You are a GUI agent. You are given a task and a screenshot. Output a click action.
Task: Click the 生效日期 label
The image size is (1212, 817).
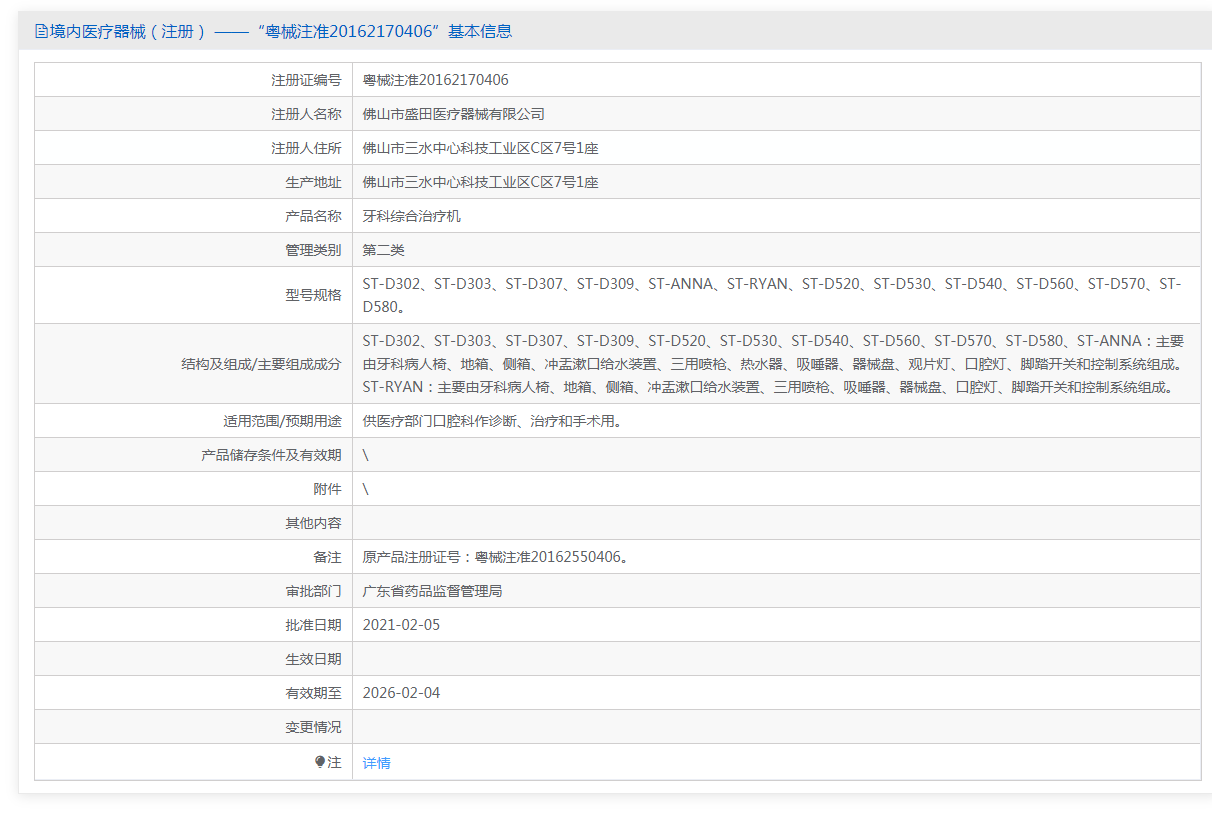click(x=313, y=659)
